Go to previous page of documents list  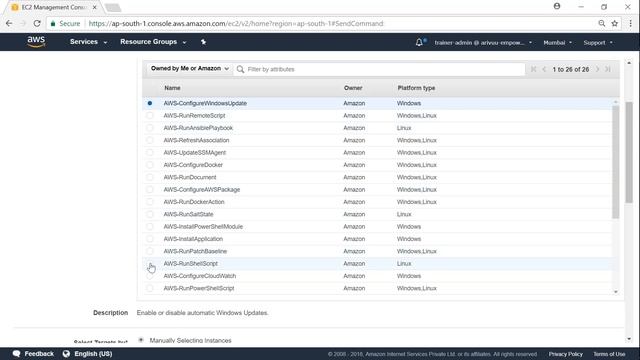544,69
